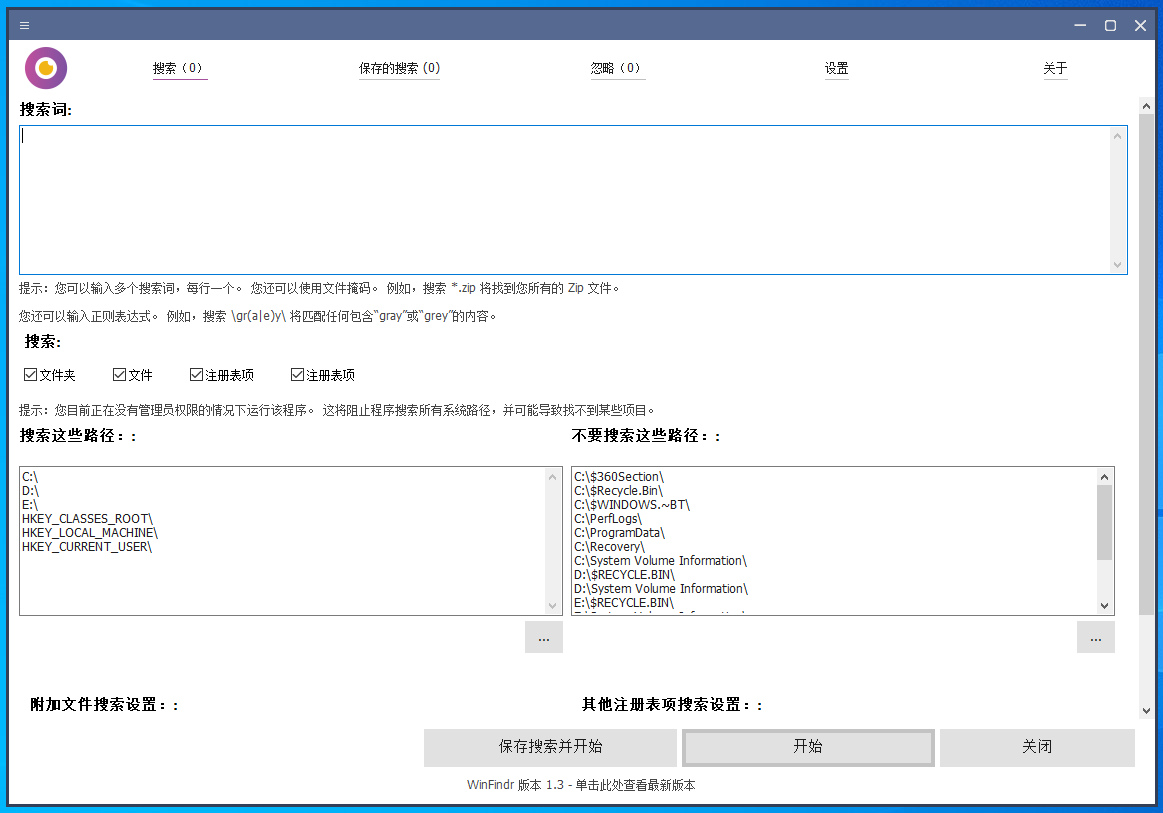Open the 设置 tab
1163x813 pixels.
tap(836, 69)
